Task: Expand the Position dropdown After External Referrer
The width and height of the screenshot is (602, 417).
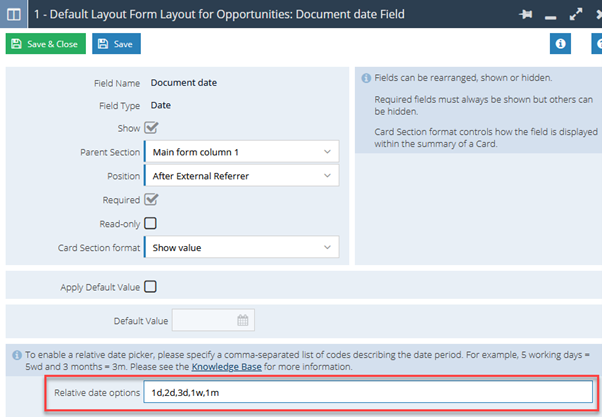Action: 242,175
